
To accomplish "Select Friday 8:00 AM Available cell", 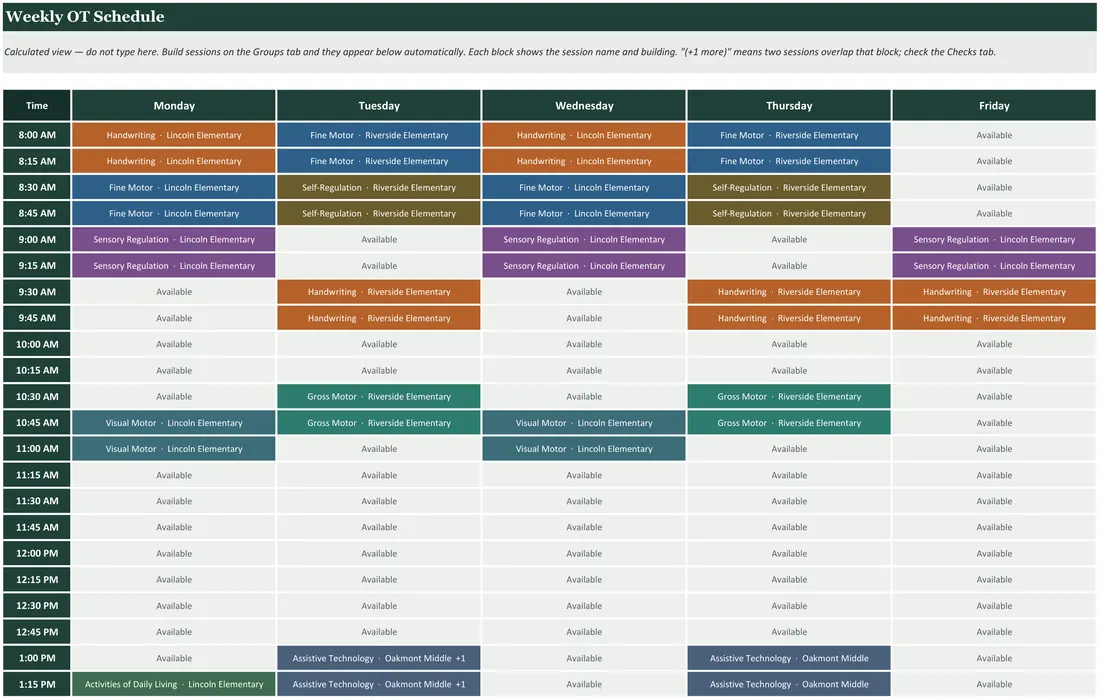I will [994, 135].
